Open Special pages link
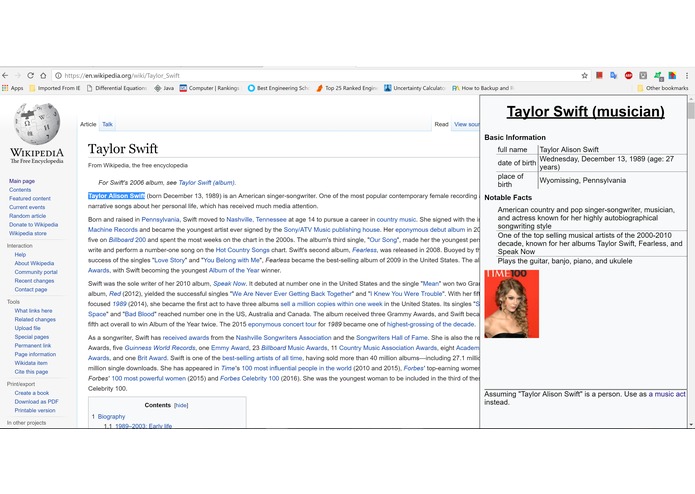Viewport: 695px width, 494px height. coord(31,337)
